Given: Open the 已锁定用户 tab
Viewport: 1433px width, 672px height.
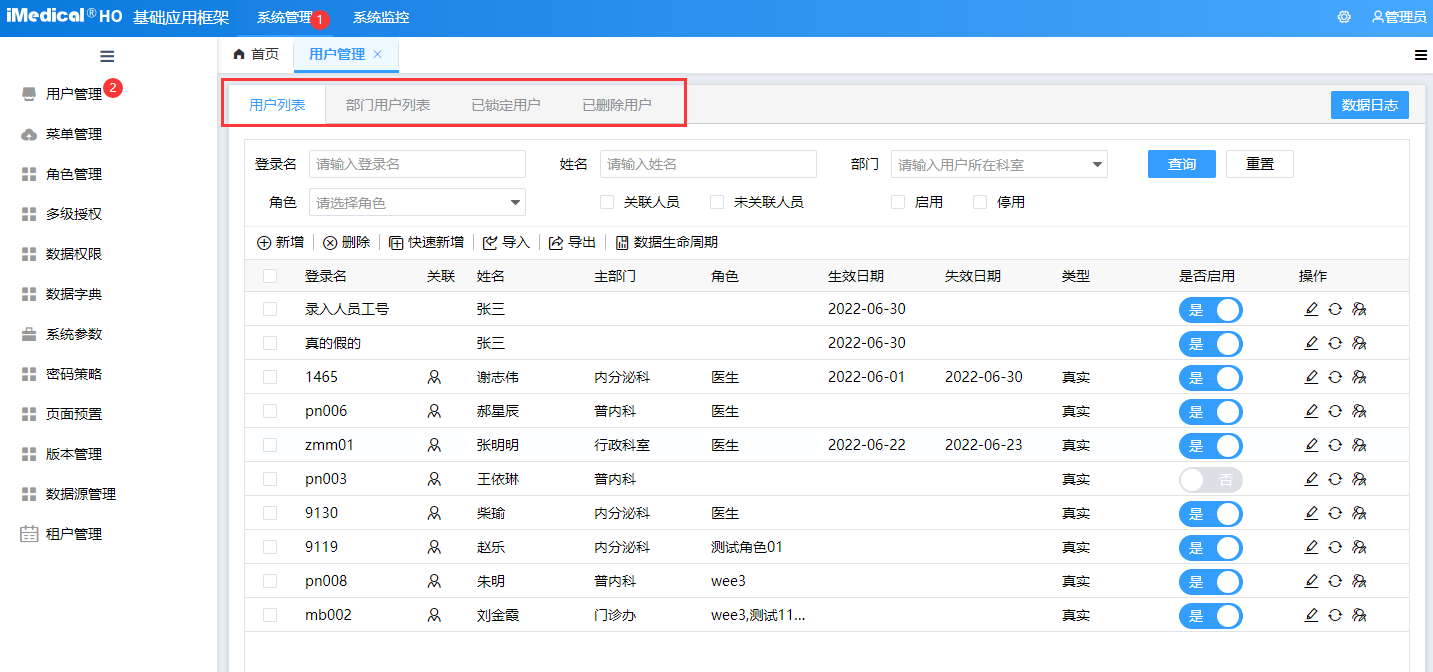Looking at the screenshot, I should coord(506,105).
